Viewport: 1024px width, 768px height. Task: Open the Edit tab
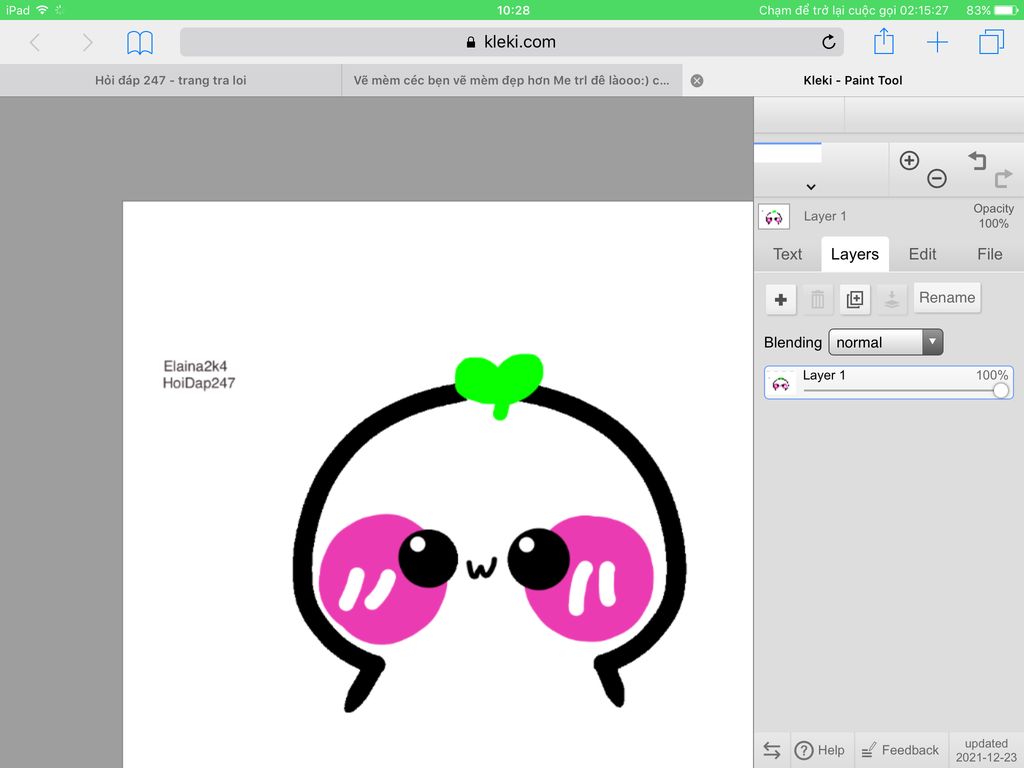point(922,254)
